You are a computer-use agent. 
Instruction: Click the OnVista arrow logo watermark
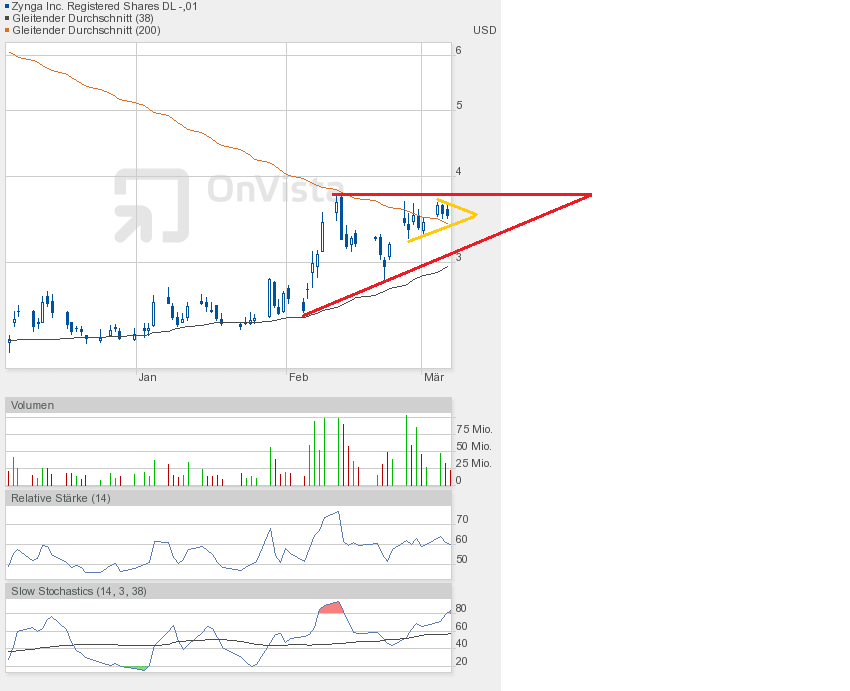click(x=151, y=205)
